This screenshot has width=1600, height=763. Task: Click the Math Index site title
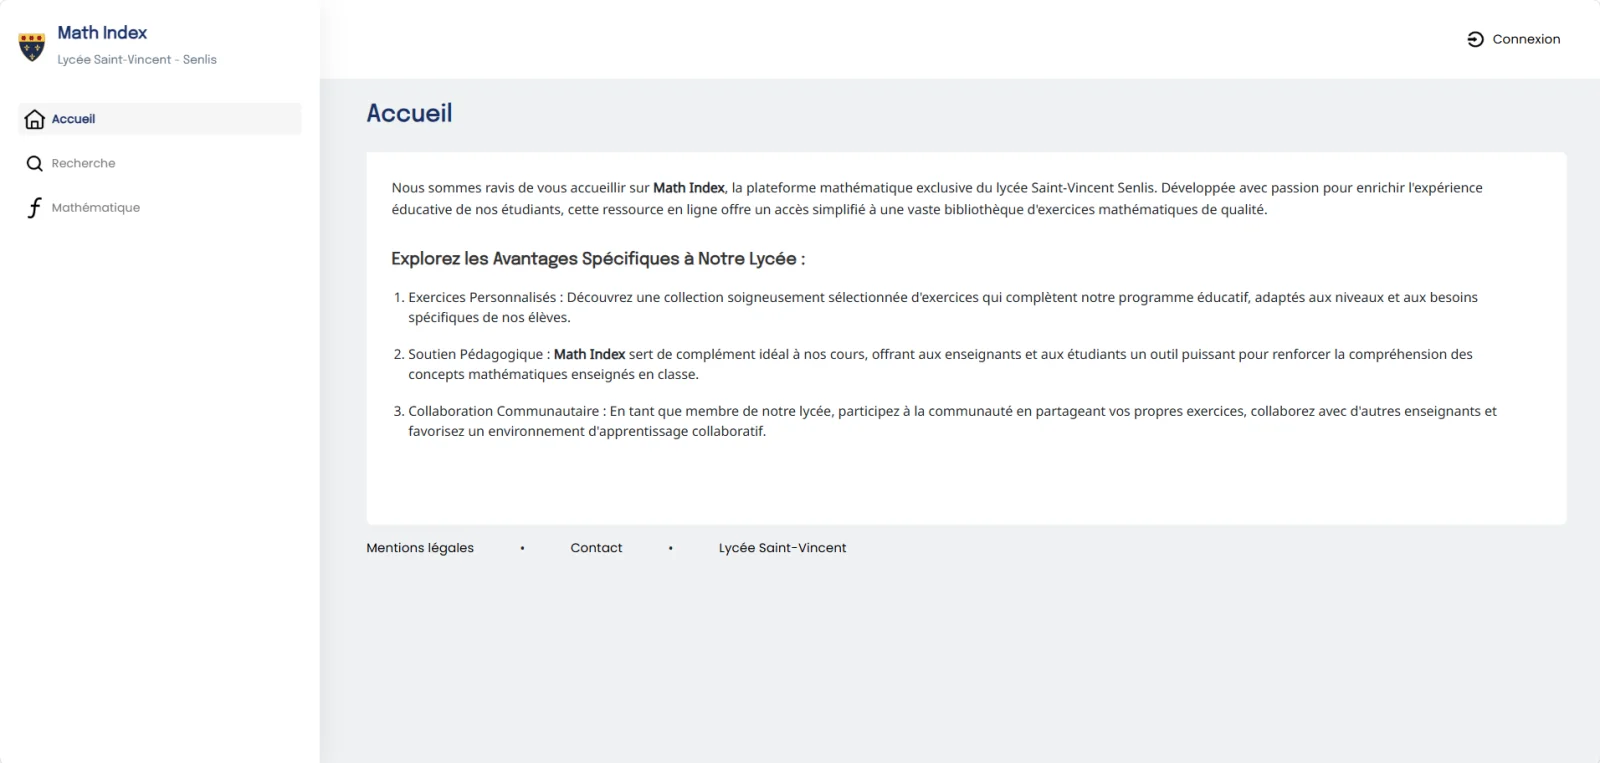click(102, 33)
